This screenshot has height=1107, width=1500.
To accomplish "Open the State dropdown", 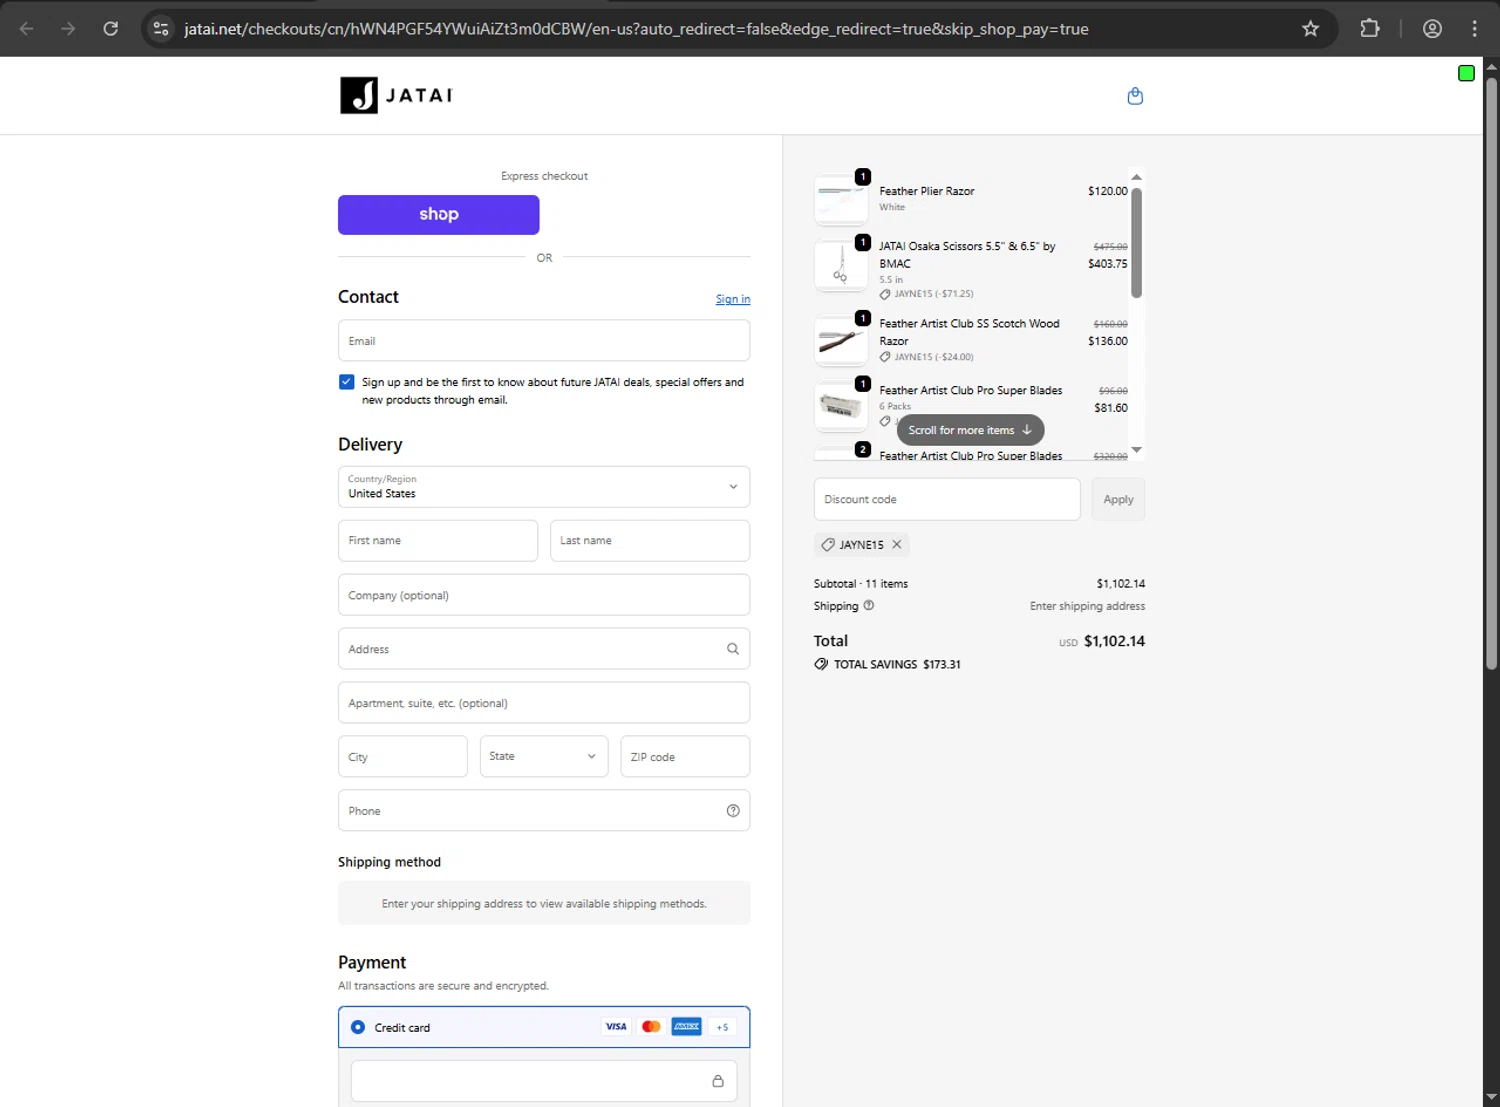I will pyautogui.click(x=543, y=757).
